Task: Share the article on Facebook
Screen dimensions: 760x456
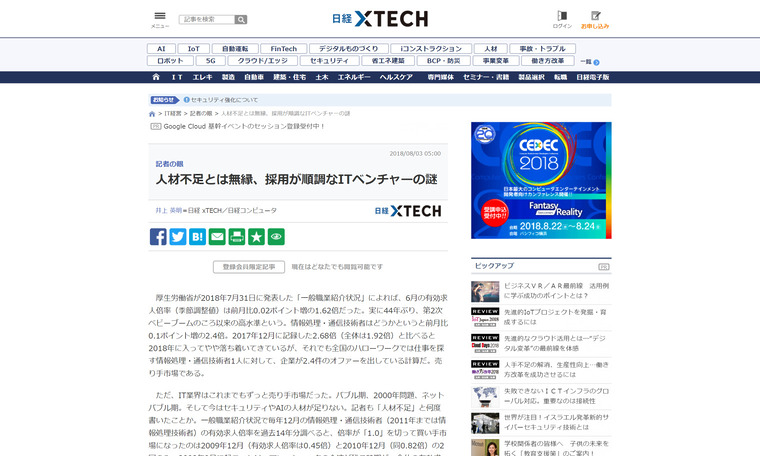Action: (x=158, y=237)
